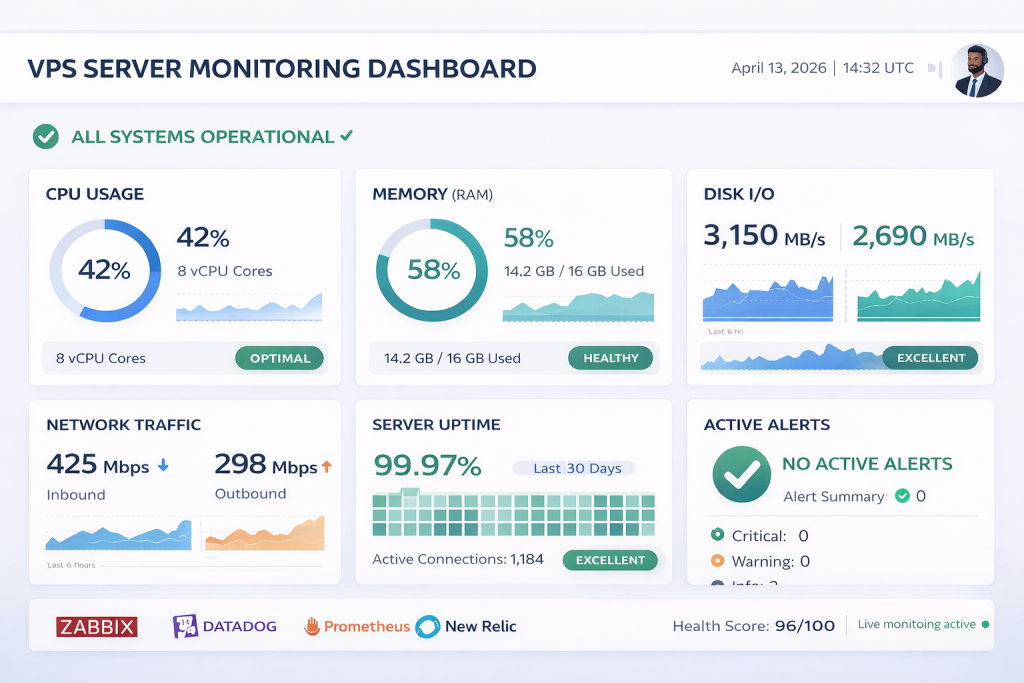Image resolution: width=1024 pixels, height=683 pixels.
Task: Click the Outbound label
Action: point(250,494)
